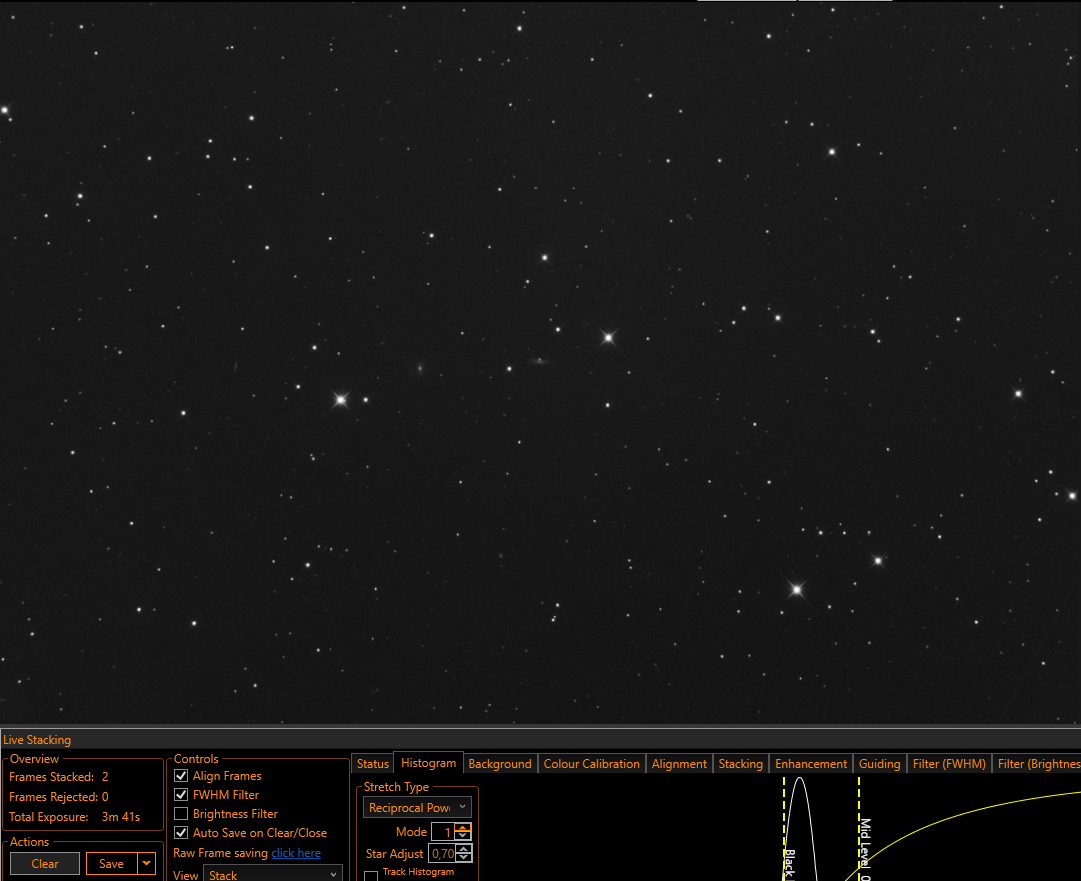Screen dimensions: 1081x881
Task: Open the Background tab
Action: pos(500,764)
